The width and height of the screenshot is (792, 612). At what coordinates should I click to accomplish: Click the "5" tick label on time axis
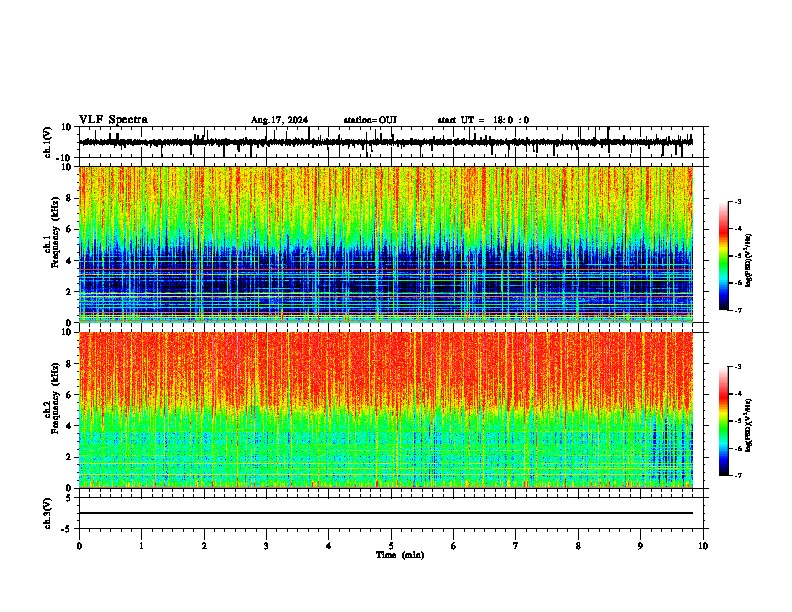point(391,546)
